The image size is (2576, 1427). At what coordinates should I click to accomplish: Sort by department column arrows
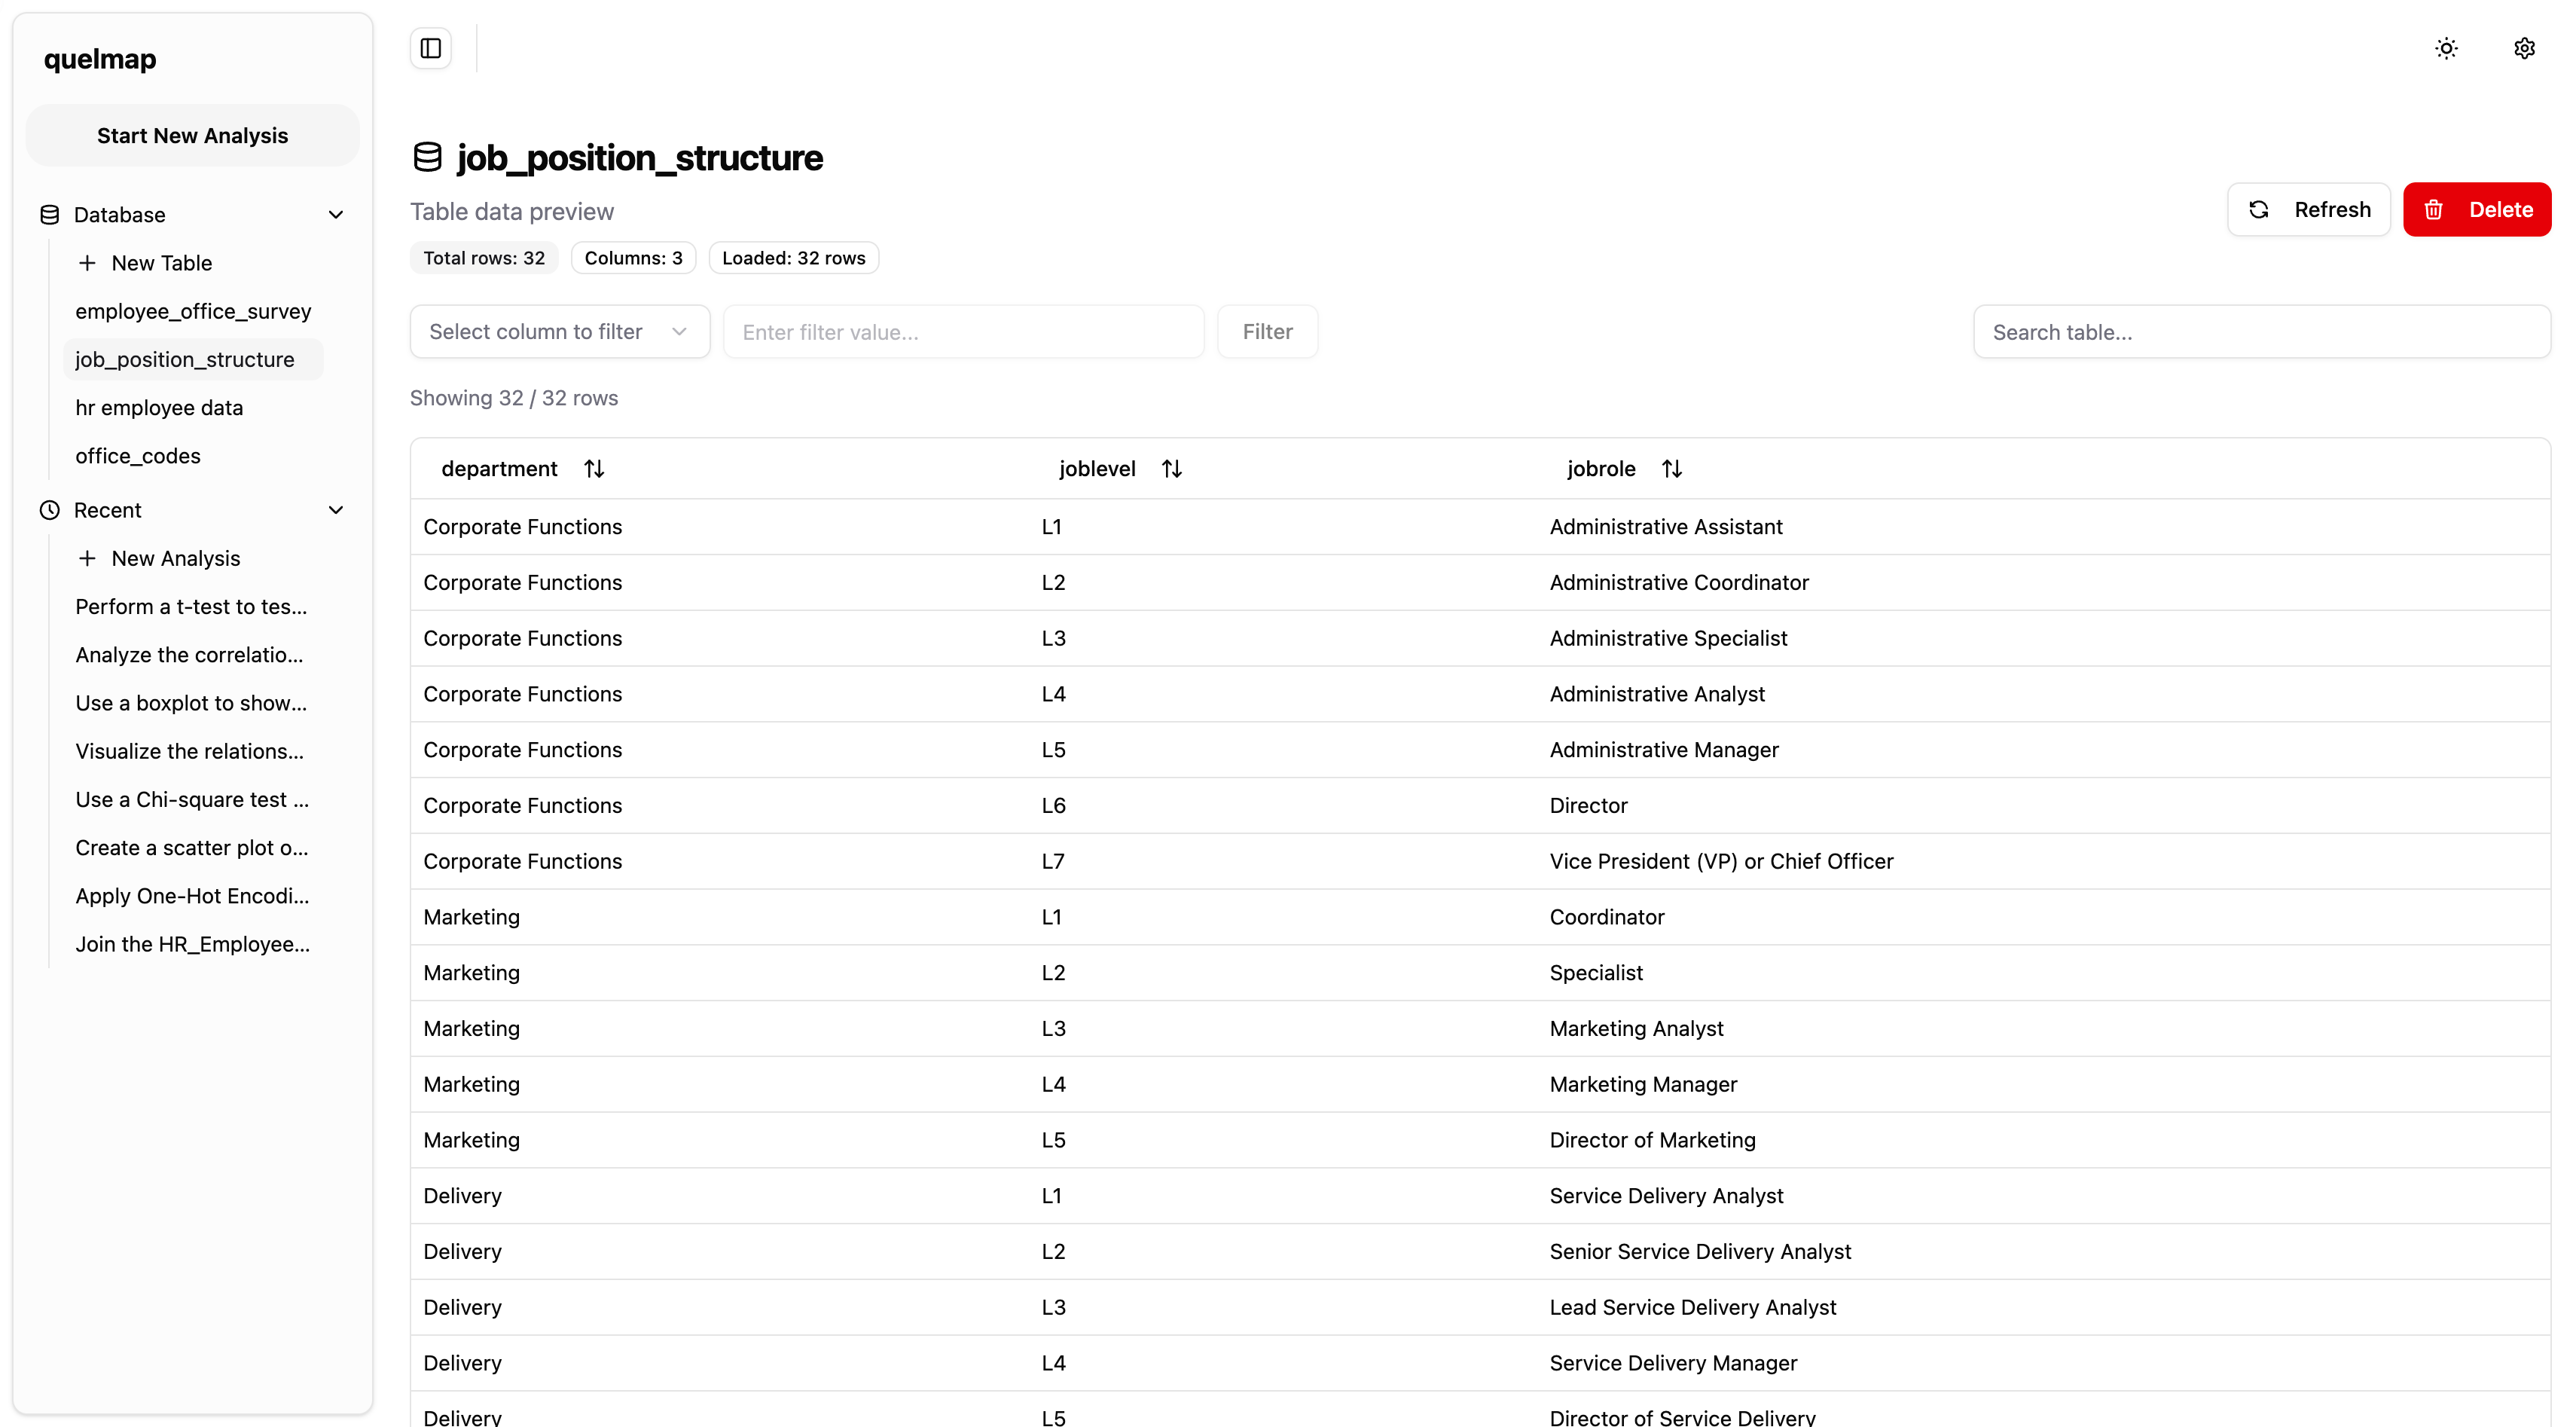point(594,468)
